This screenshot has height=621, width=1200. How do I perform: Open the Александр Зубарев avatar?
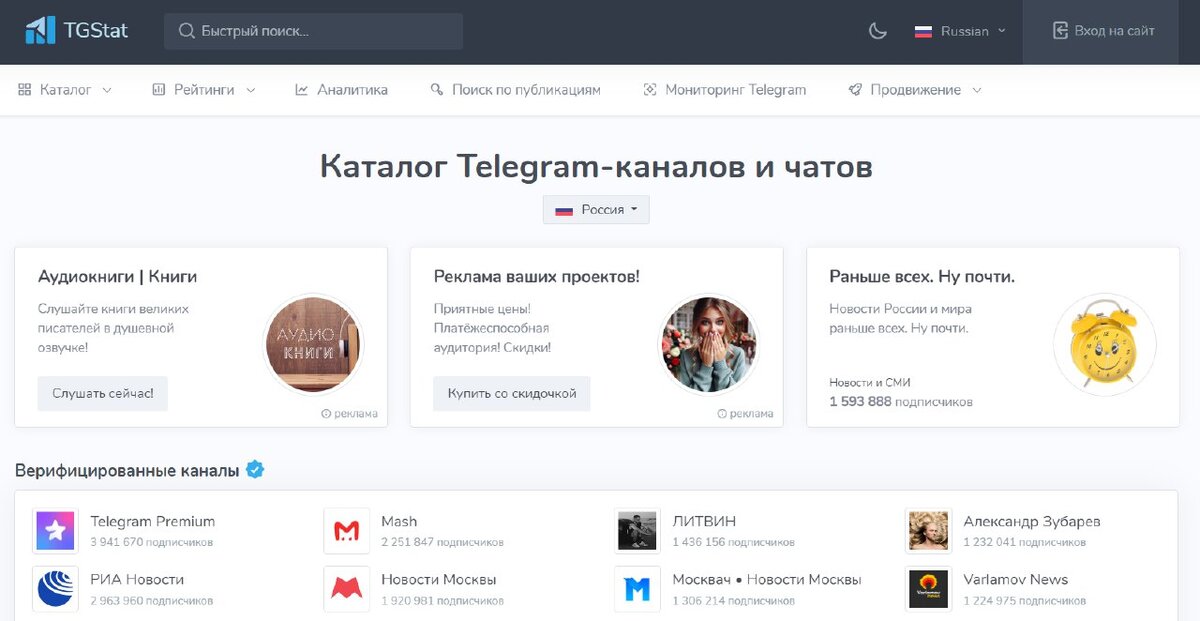[928, 531]
